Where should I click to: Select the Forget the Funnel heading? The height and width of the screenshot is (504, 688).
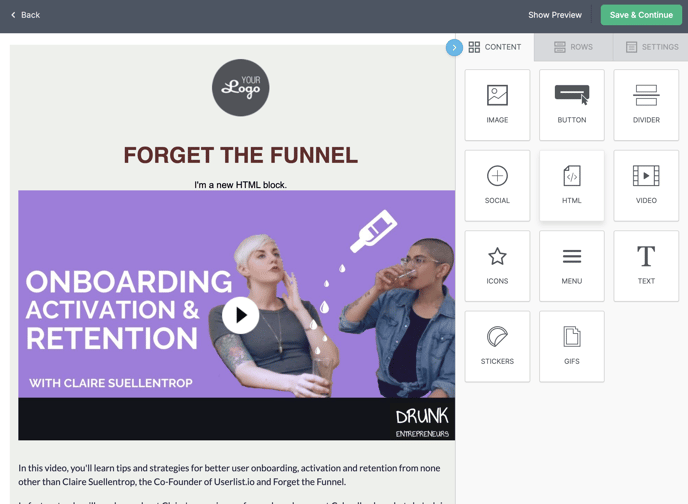[240, 155]
